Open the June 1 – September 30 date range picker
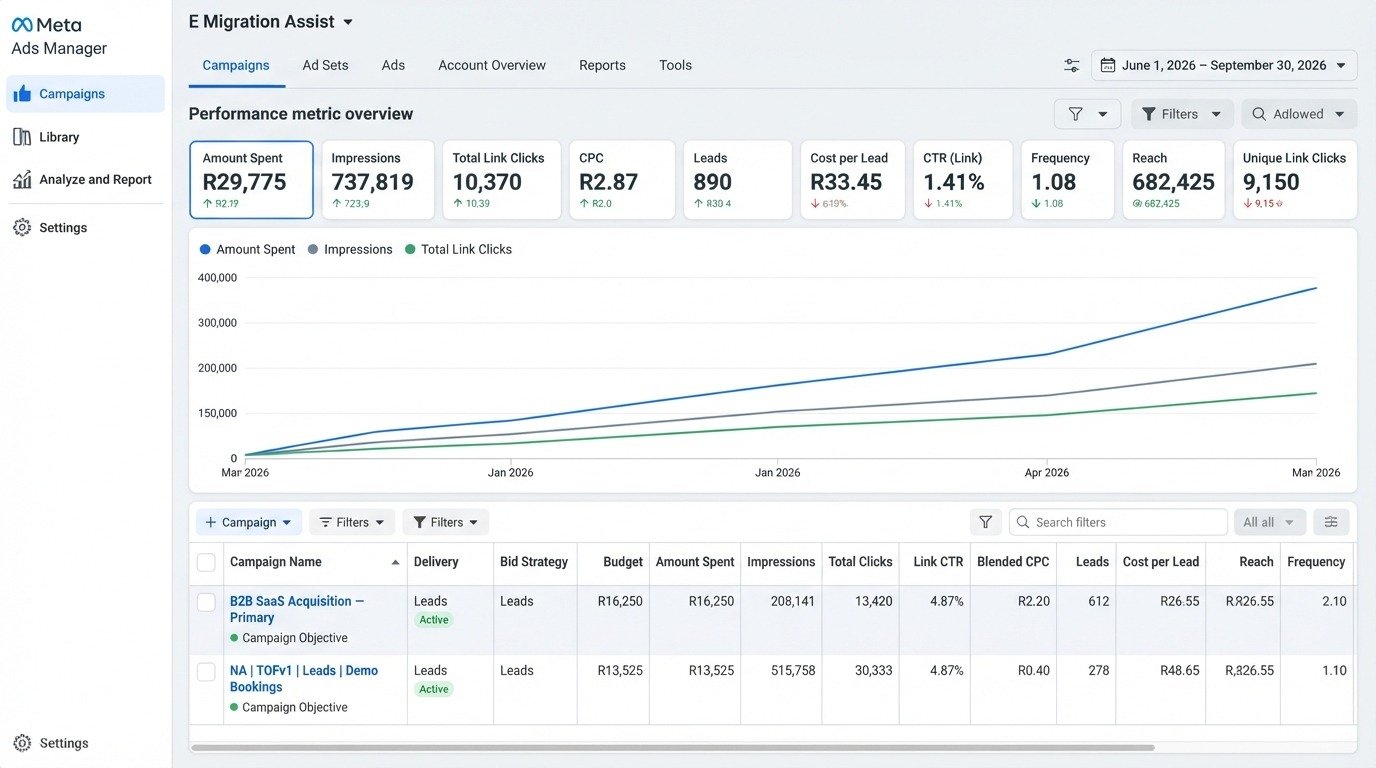Image resolution: width=1376 pixels, height=768 pixels. coord(1224,66)
